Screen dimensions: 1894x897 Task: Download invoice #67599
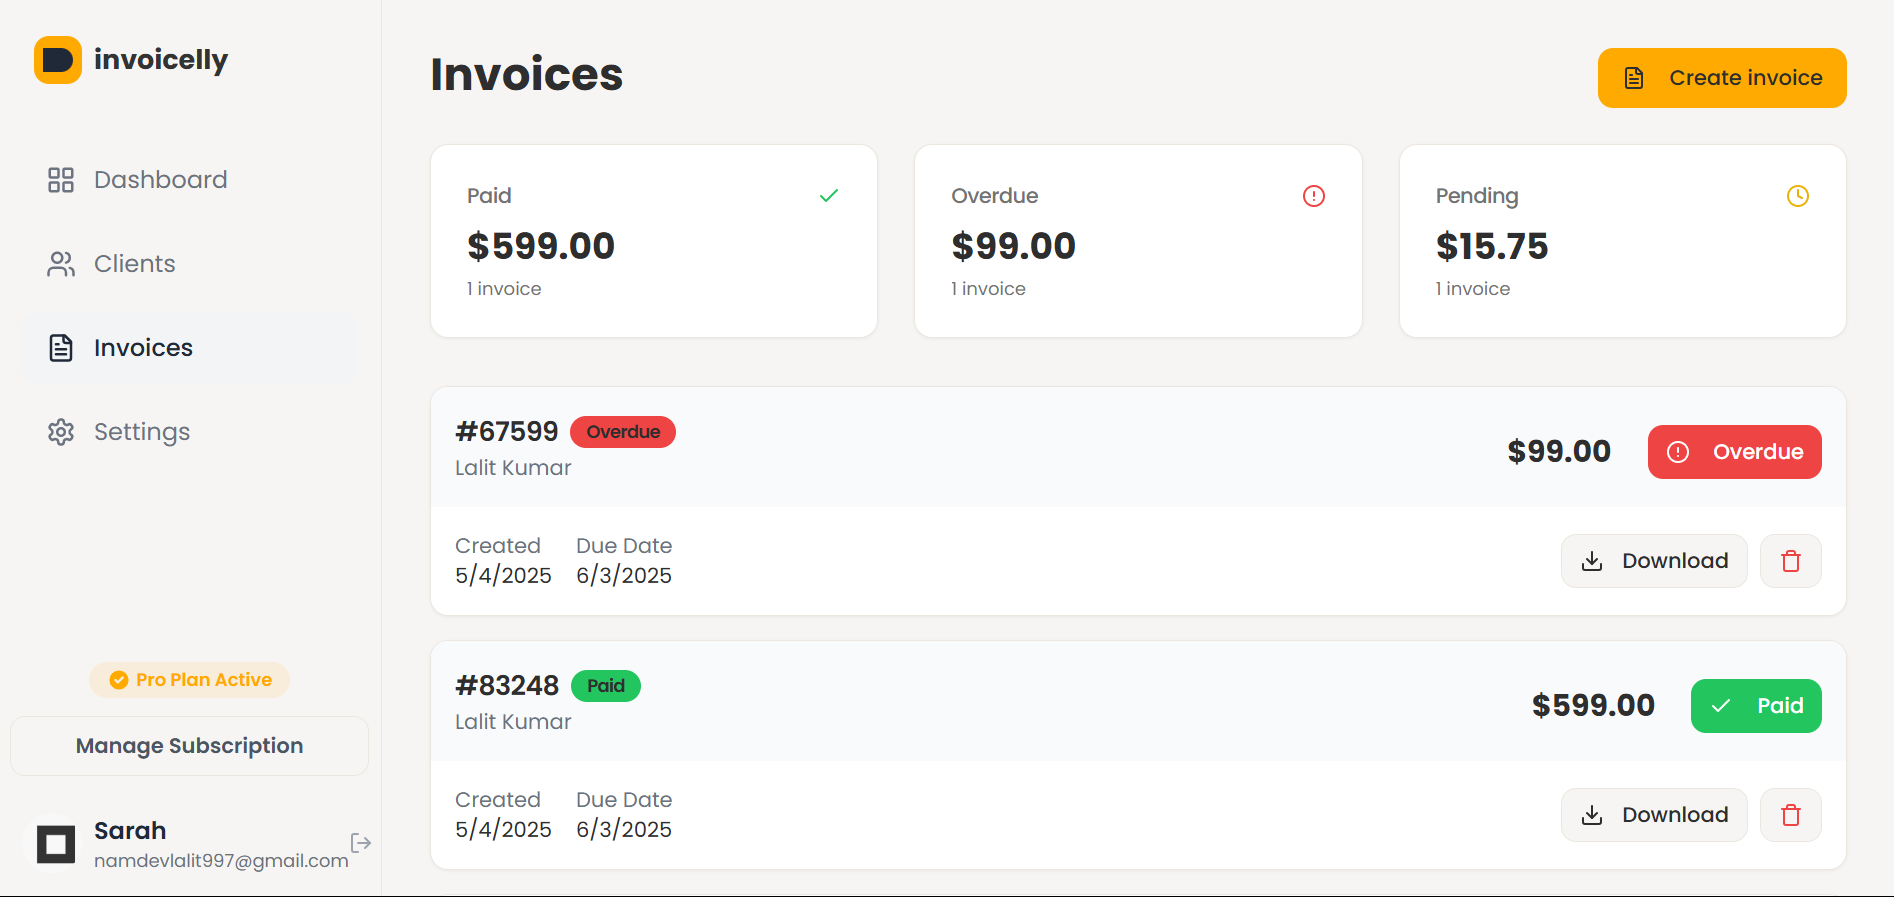tap(1653, 561)
